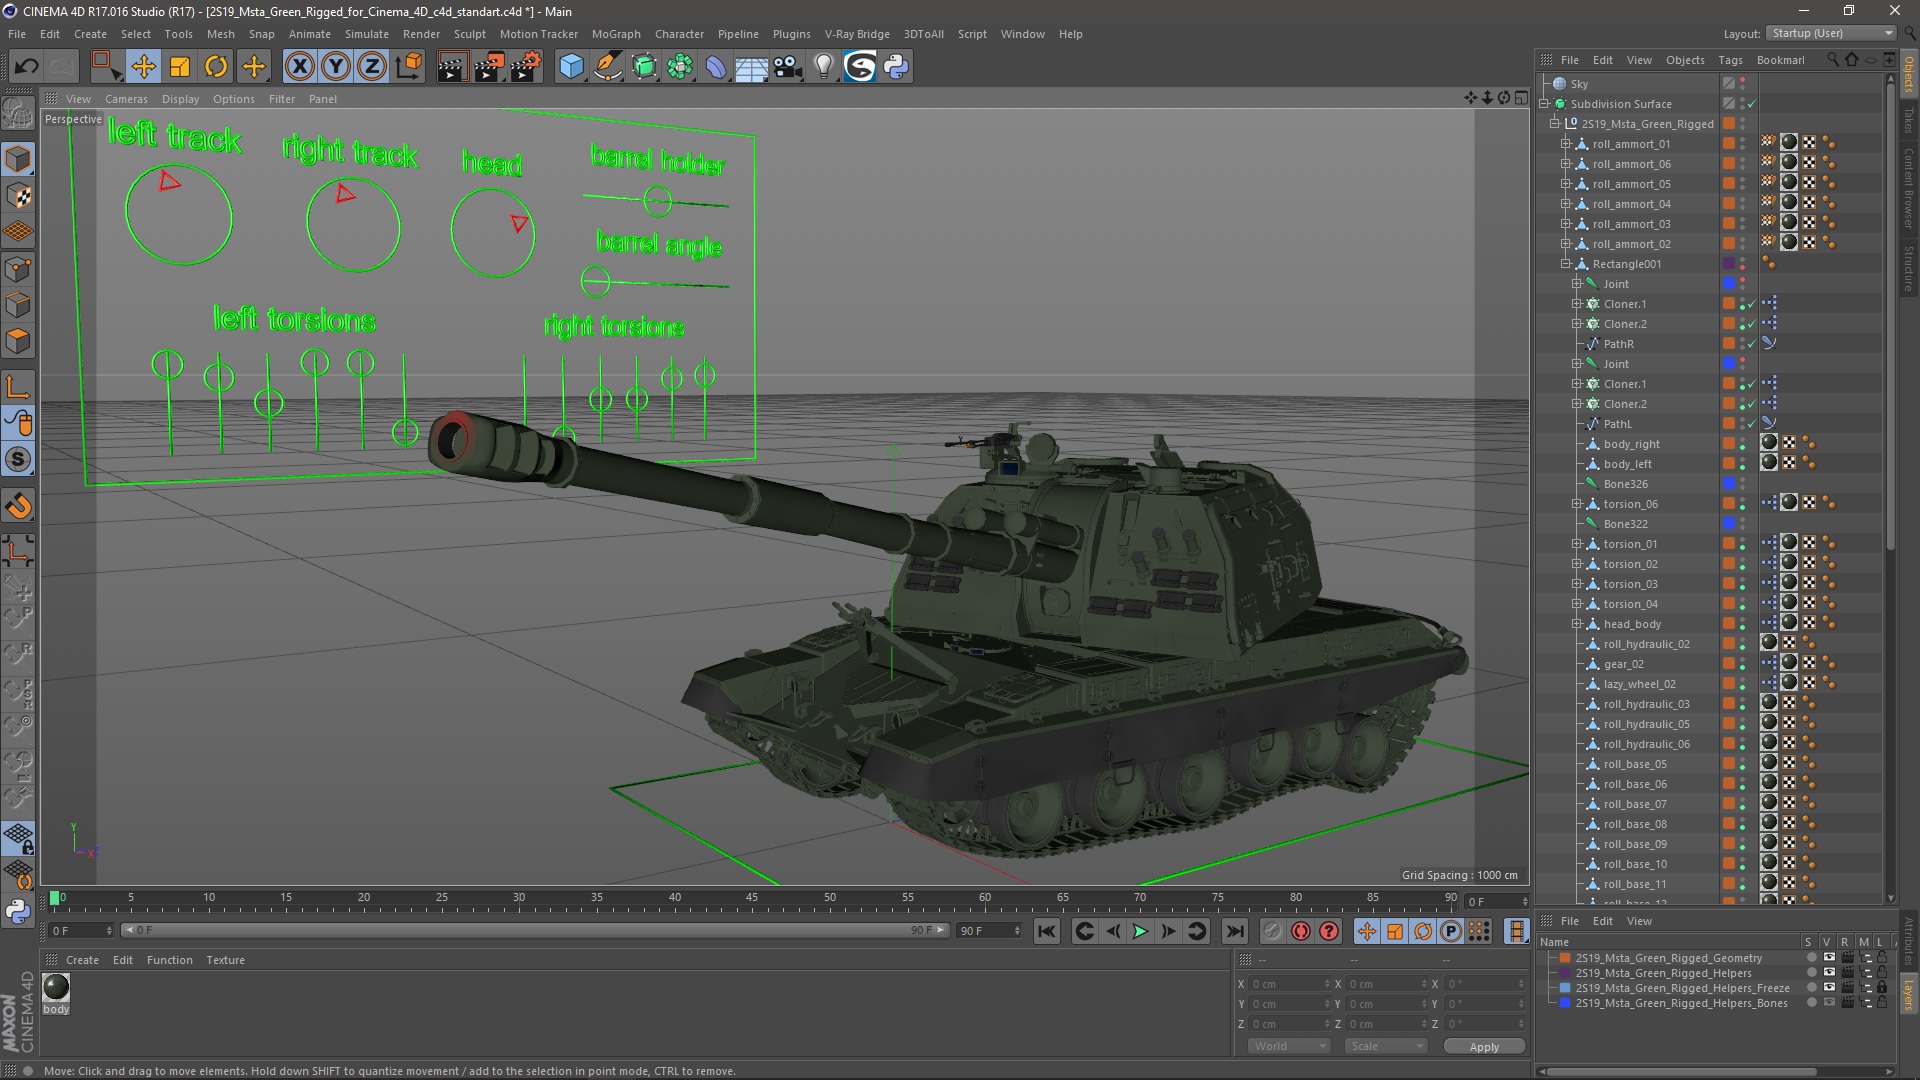1920x1080 pixels.
Task: Click the orange magnet tool icon
Action: tap(18, 506)
